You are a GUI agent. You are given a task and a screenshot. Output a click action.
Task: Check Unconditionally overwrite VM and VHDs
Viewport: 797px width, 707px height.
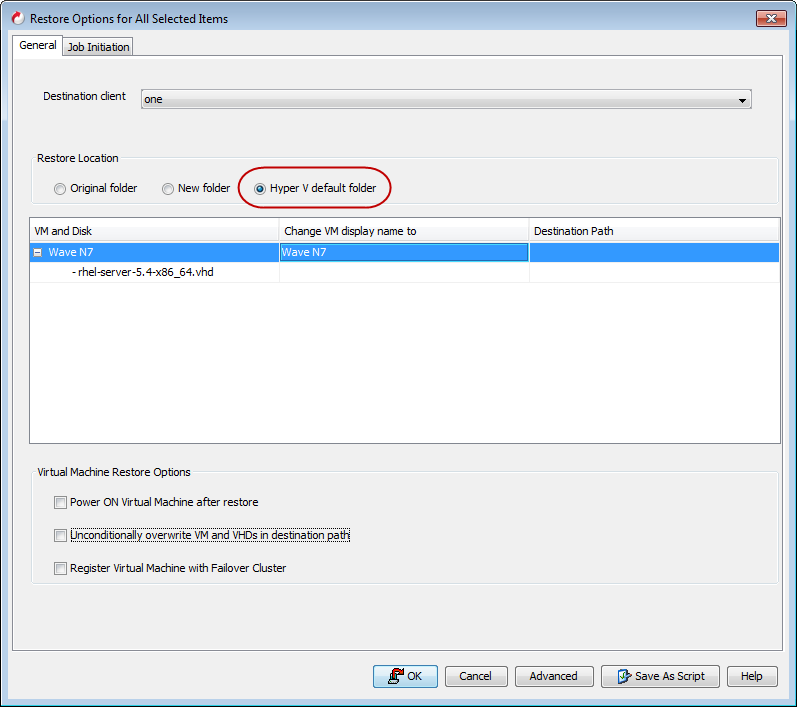pos(61,535)
